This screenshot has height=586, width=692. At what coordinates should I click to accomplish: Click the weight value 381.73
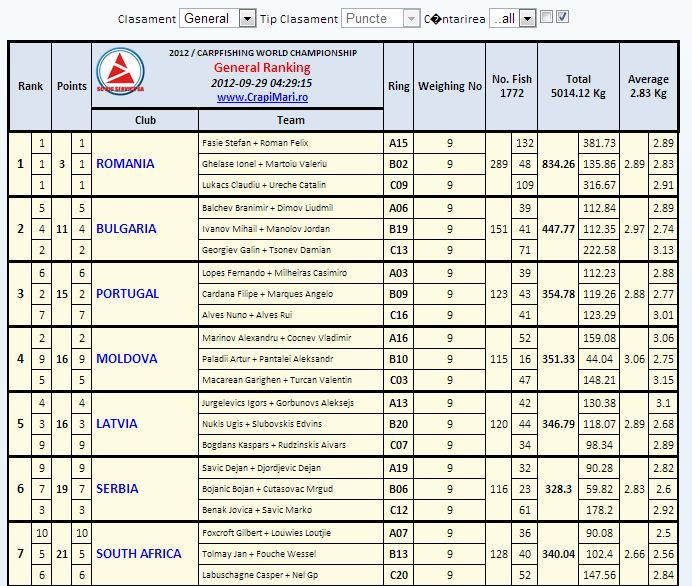(599, 143)
